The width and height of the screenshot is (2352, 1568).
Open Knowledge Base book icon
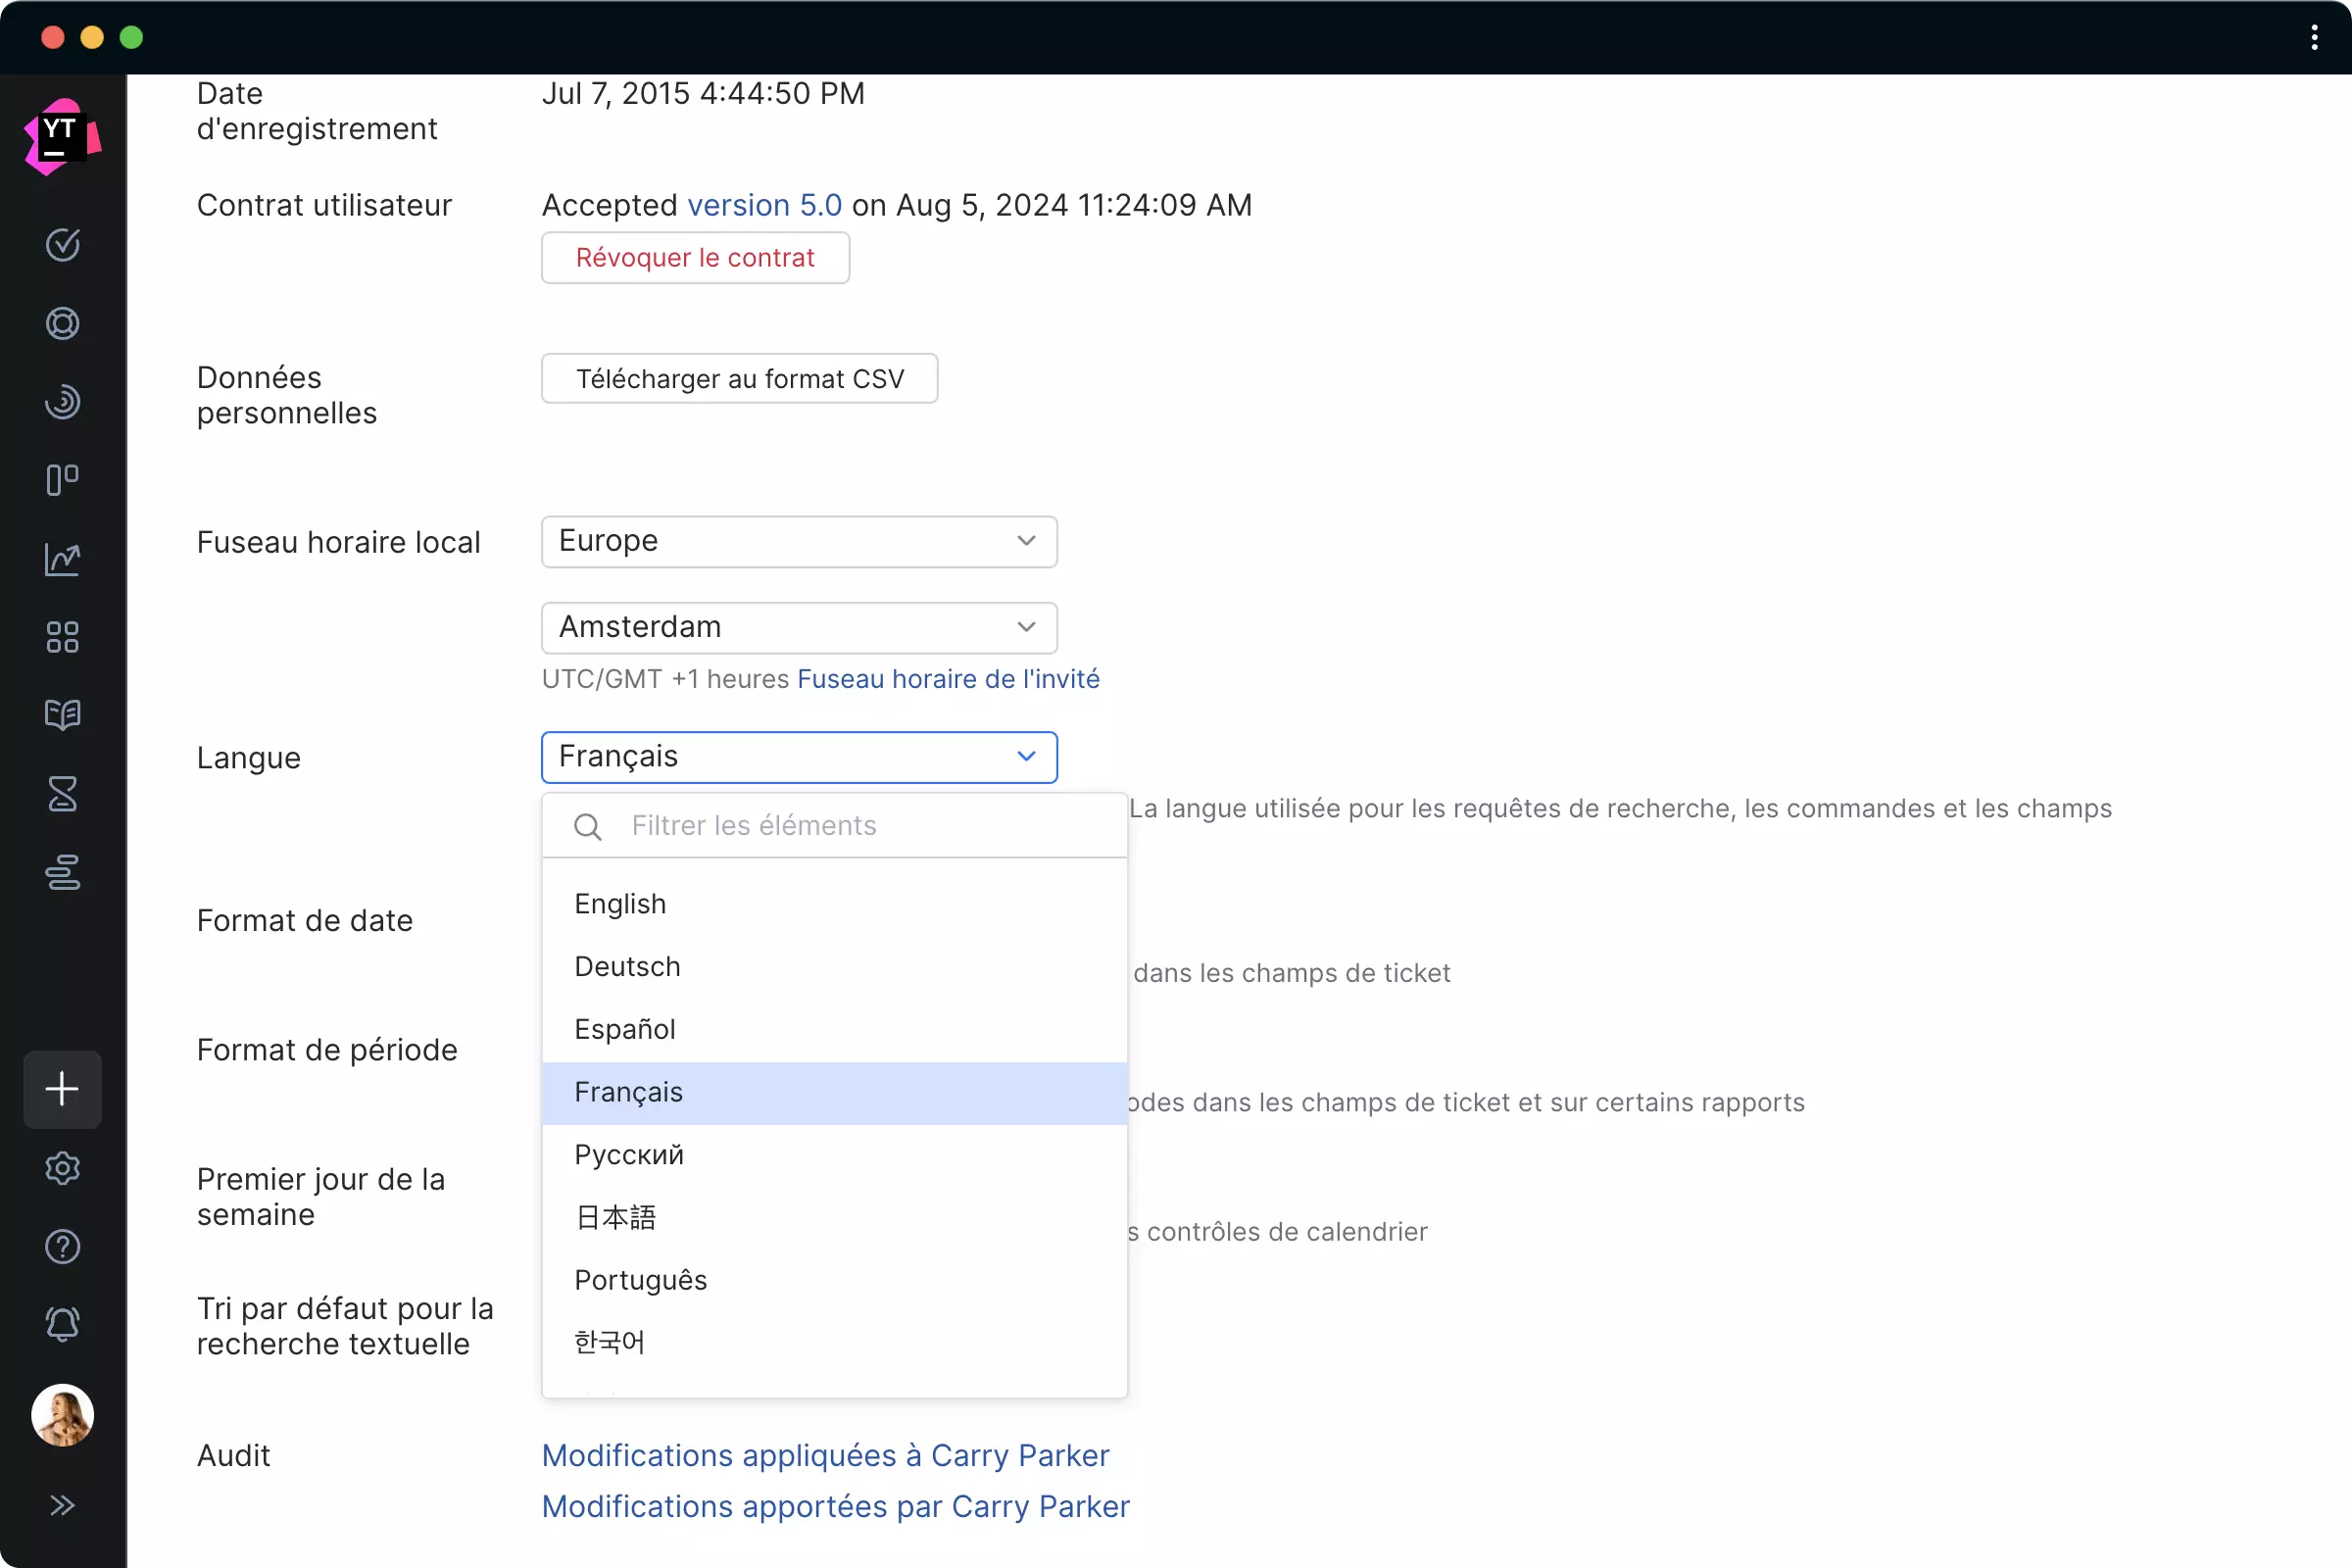tap(62, 715)
